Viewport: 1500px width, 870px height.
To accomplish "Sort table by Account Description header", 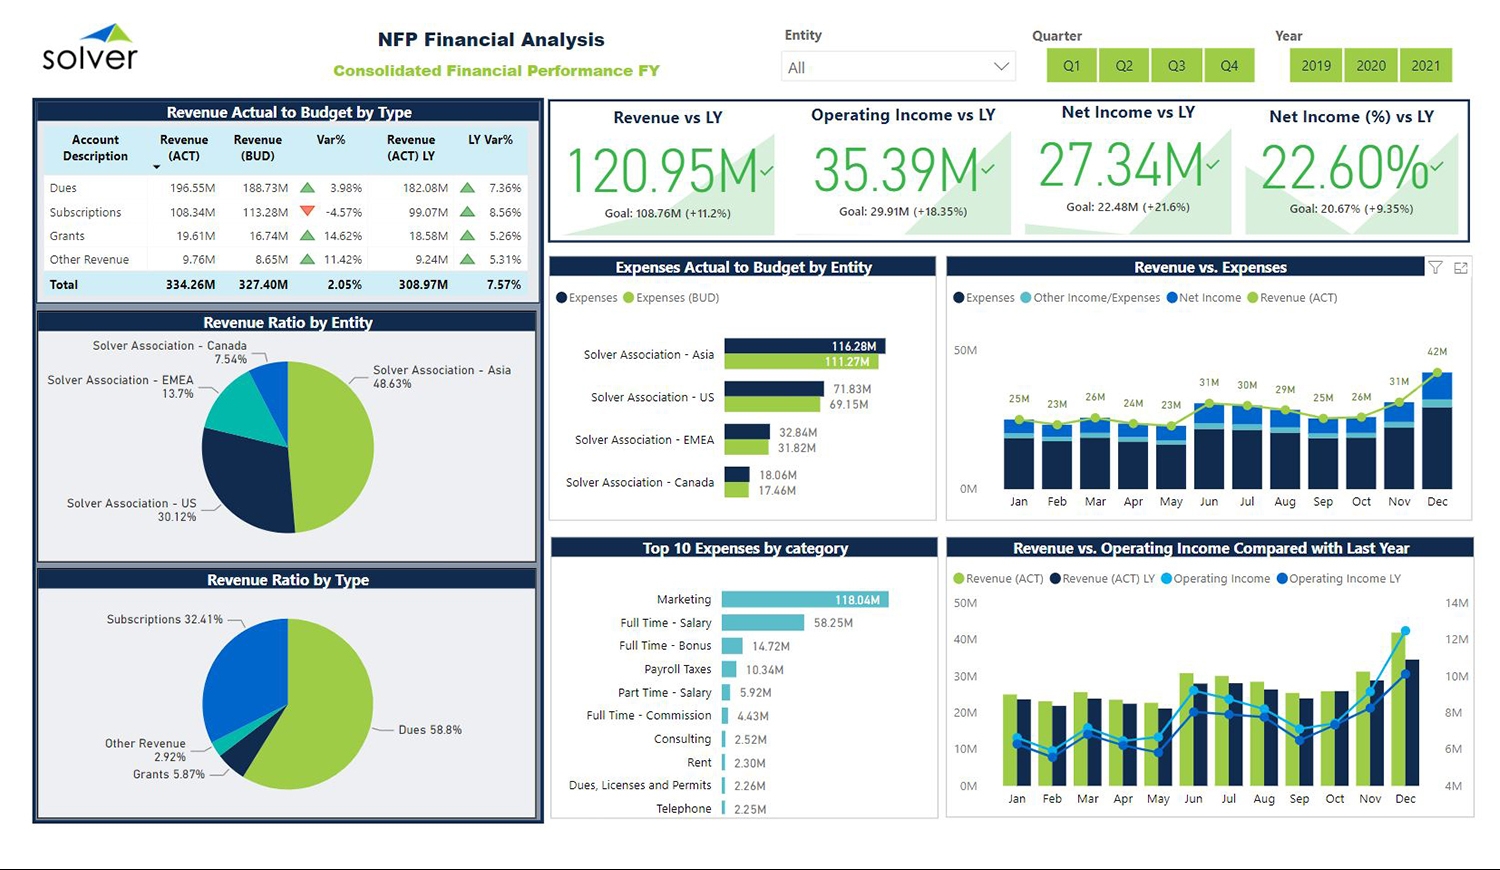I will point(95,148).
